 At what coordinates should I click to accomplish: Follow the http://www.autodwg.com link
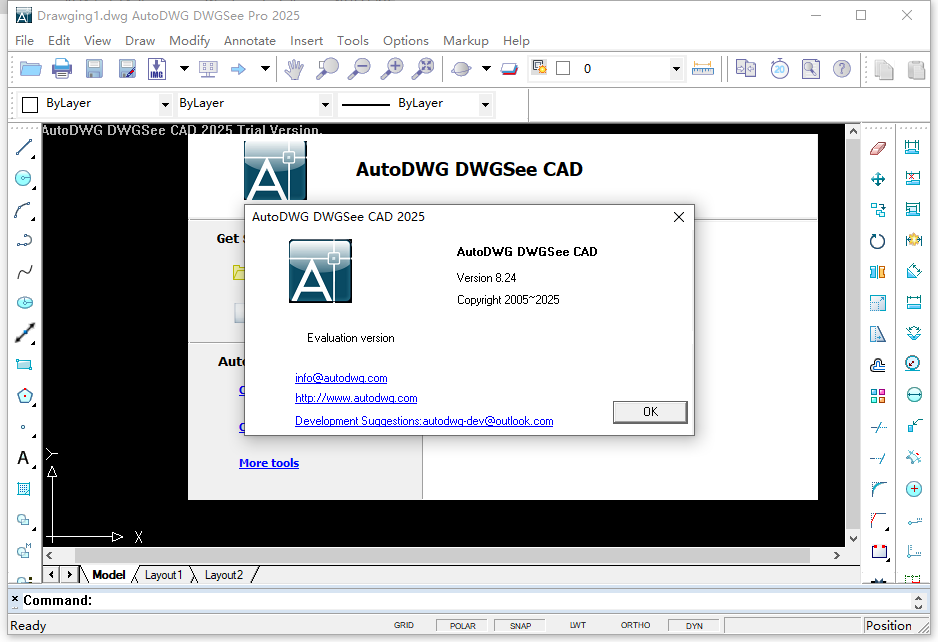point(356,397)
